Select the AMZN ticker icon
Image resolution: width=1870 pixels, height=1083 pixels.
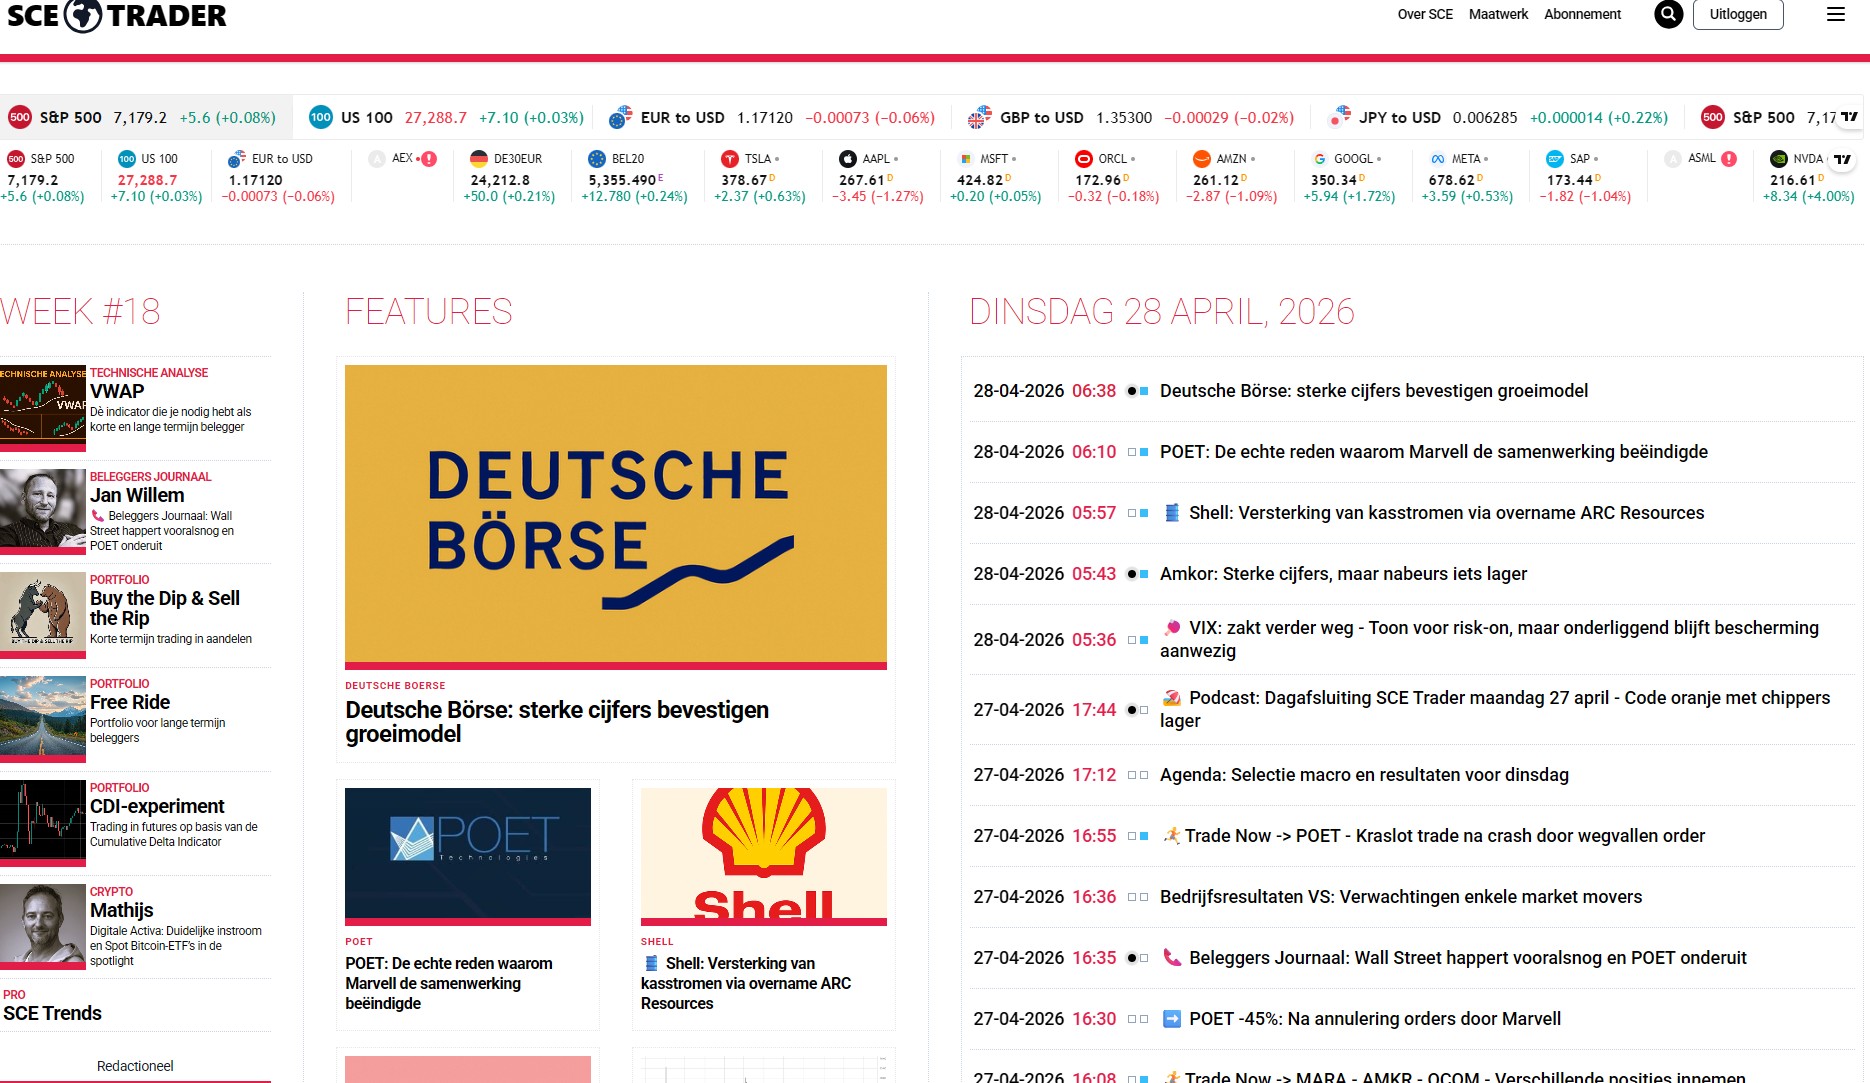pos(1202,158)
